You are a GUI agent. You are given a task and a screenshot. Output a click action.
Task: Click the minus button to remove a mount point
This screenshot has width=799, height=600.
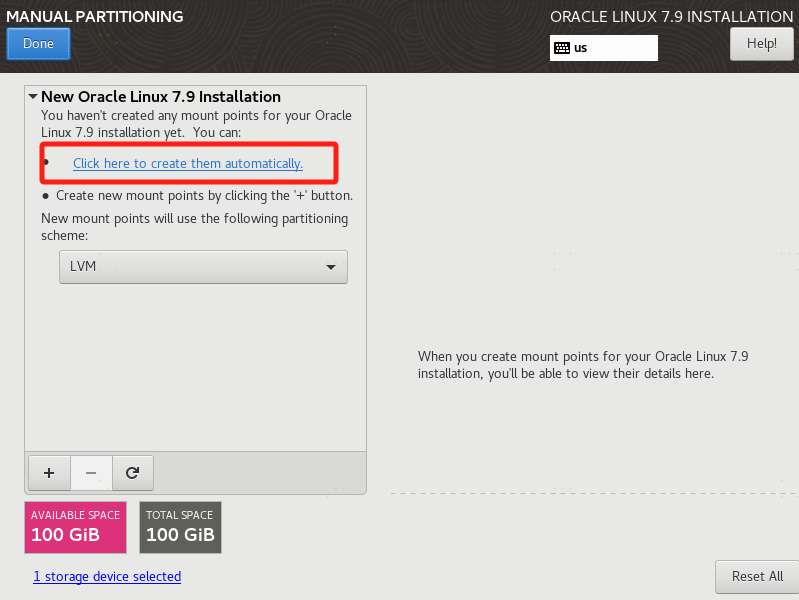tap(90, 471)
